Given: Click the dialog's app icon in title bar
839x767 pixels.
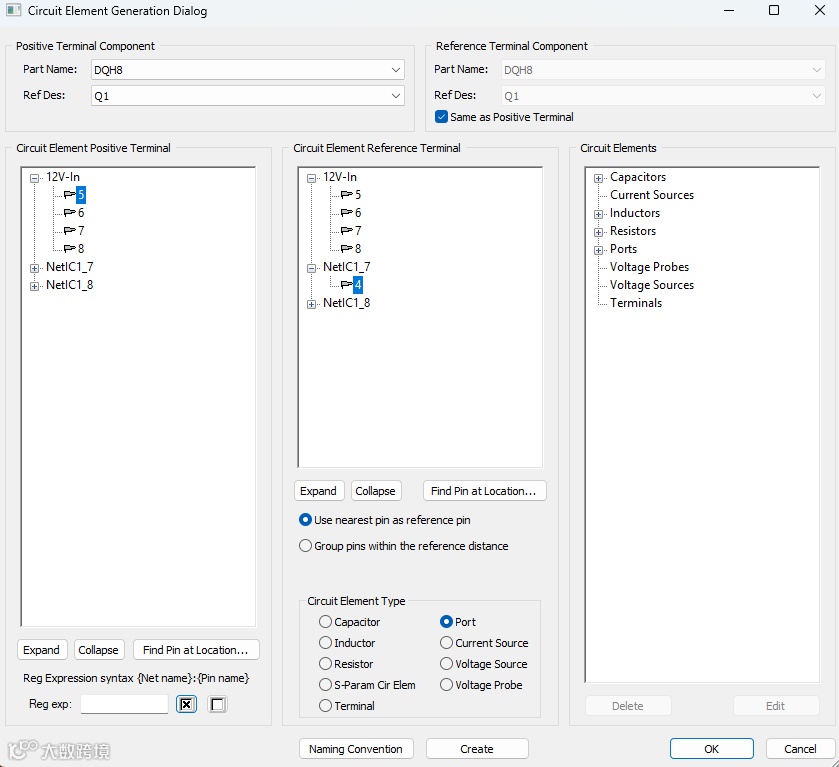Looking at the screenshot, I should pos(13,10).
